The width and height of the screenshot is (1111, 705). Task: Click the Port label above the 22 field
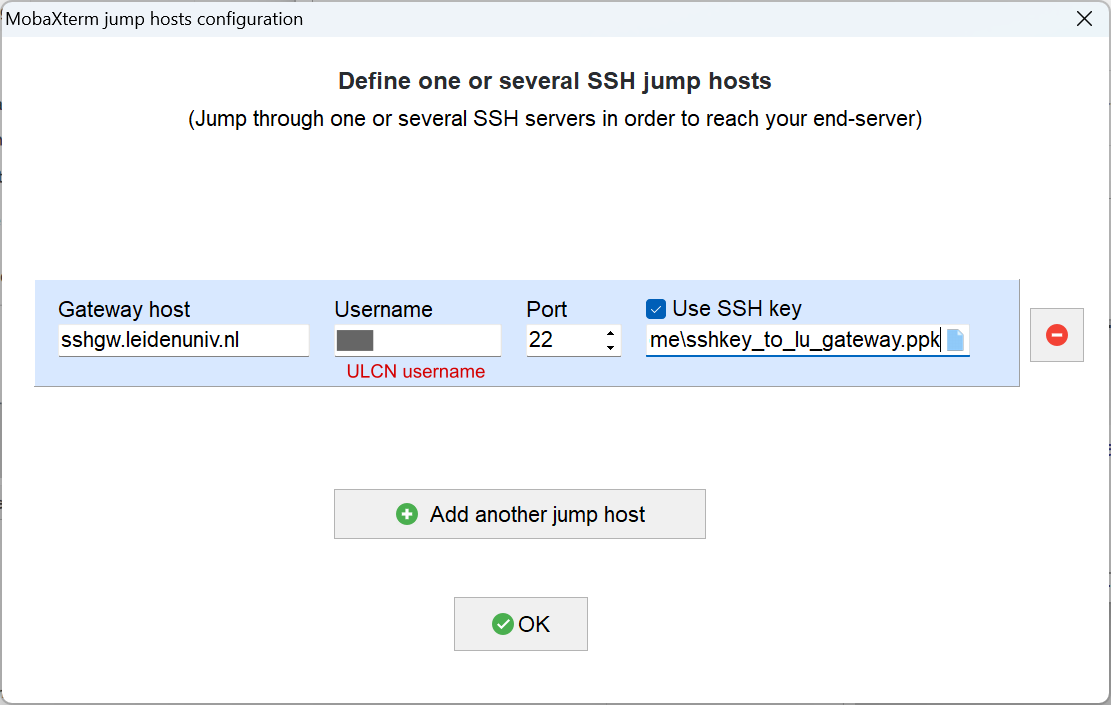pyautogui.click(x=546, y=310)
